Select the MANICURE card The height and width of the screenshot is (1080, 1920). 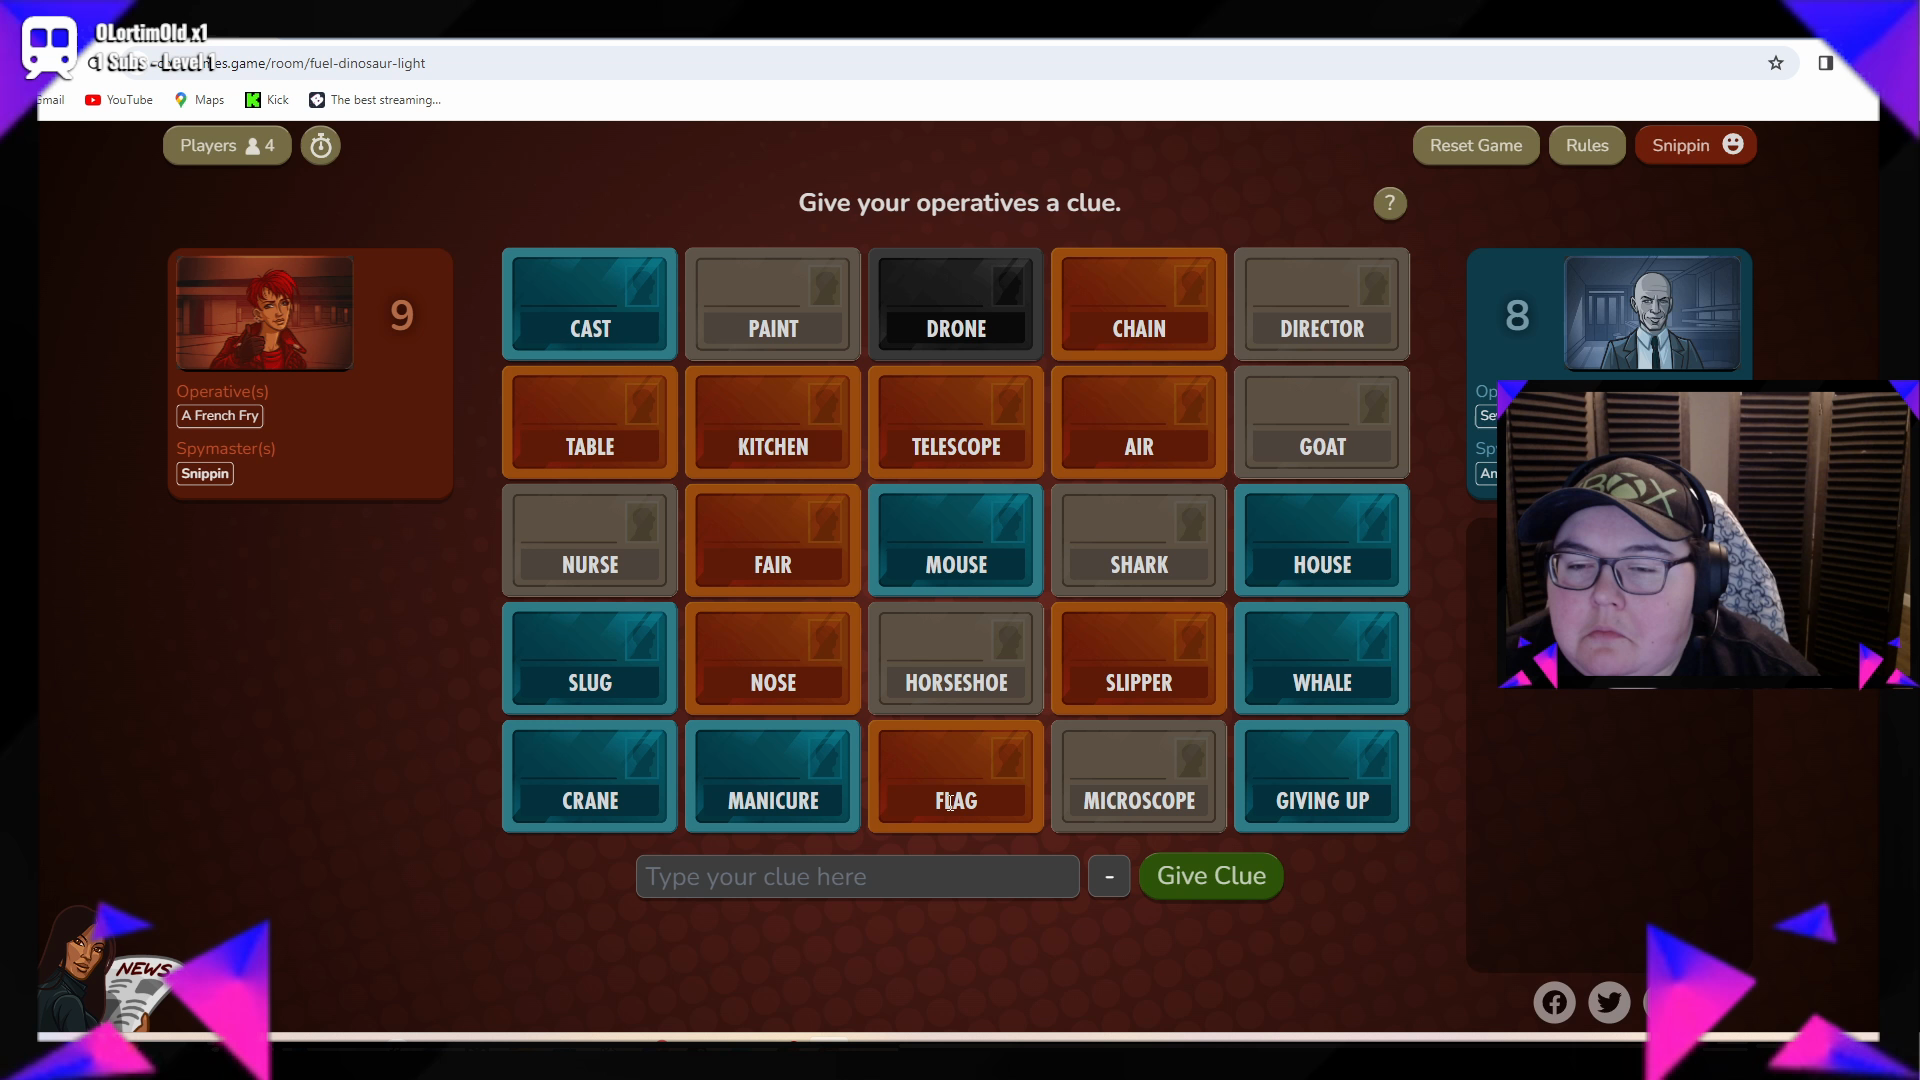pyautogui.click(x=773, y=776)
